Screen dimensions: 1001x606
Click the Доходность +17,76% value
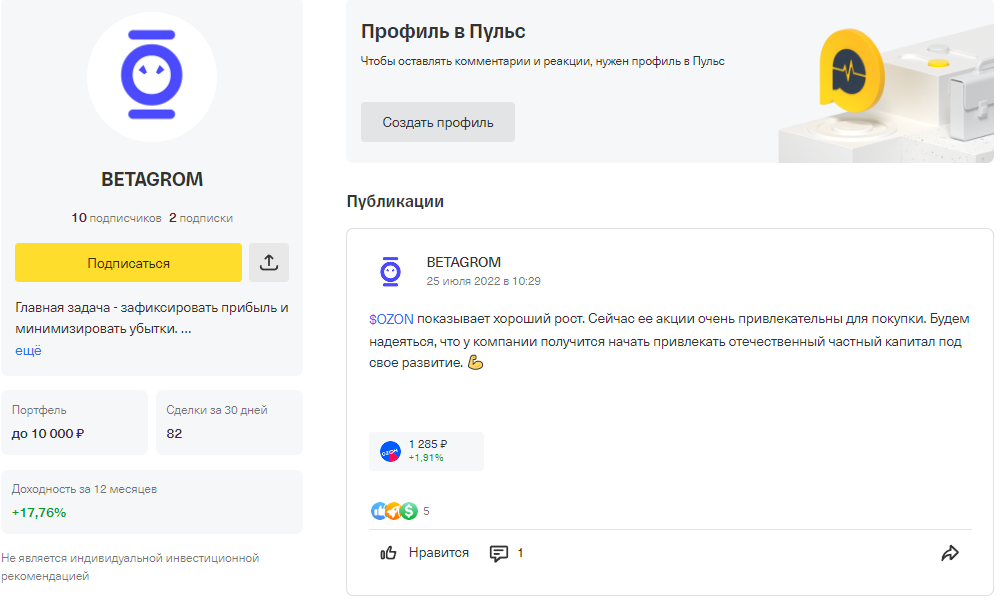point(39,513)
